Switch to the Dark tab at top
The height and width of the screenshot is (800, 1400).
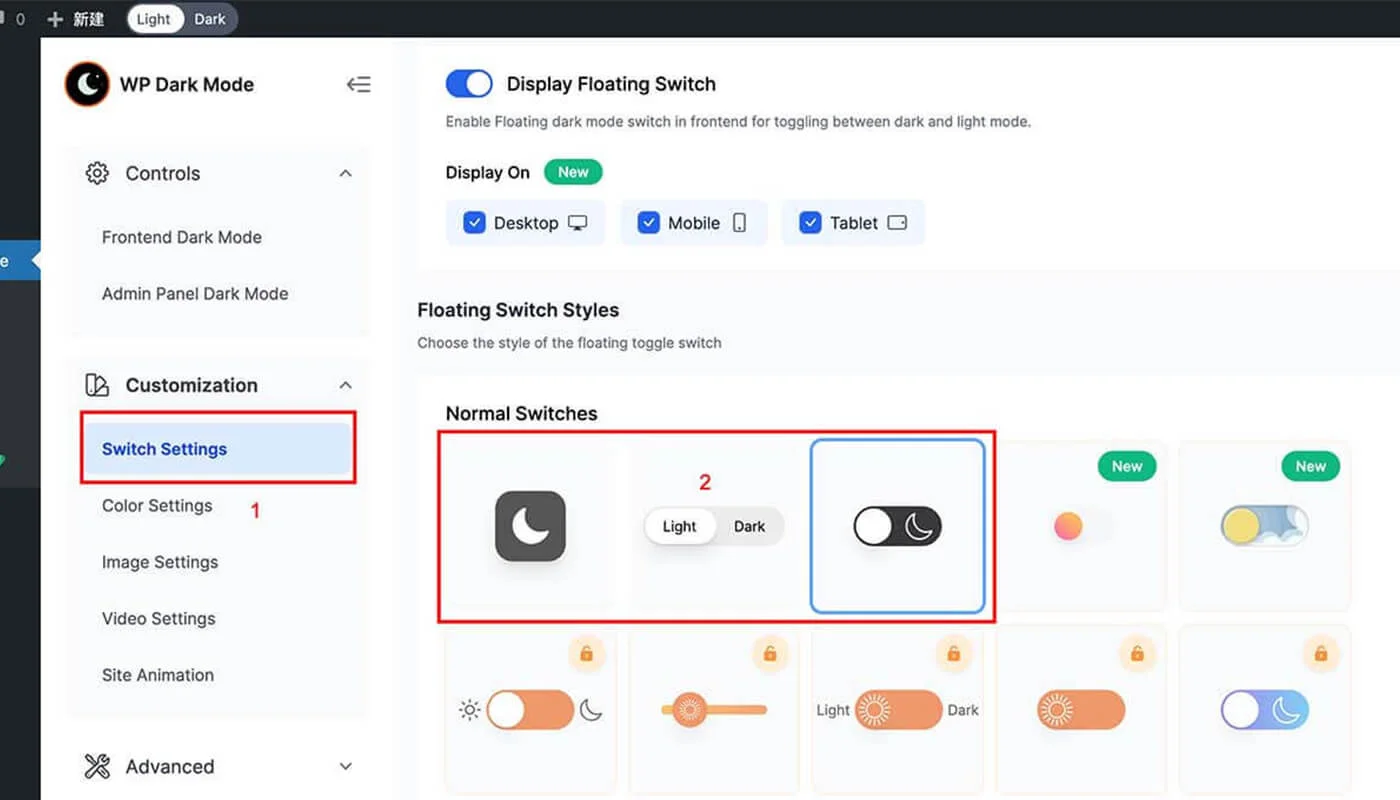[210, 18]
